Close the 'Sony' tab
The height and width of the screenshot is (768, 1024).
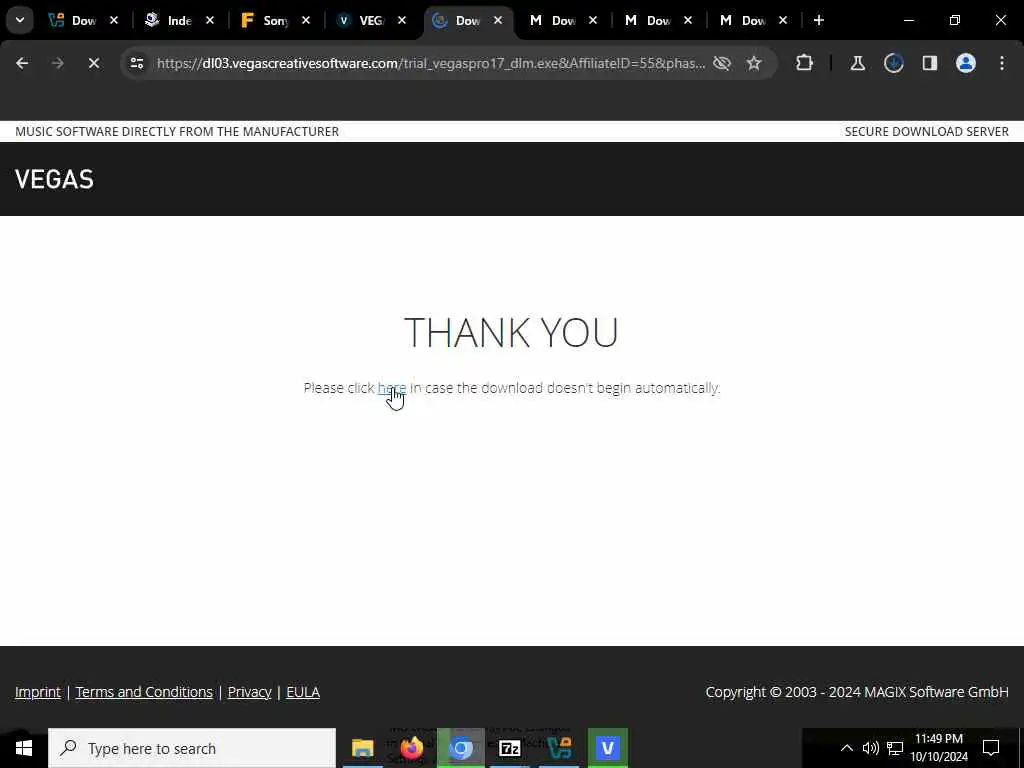click(306, 21)
